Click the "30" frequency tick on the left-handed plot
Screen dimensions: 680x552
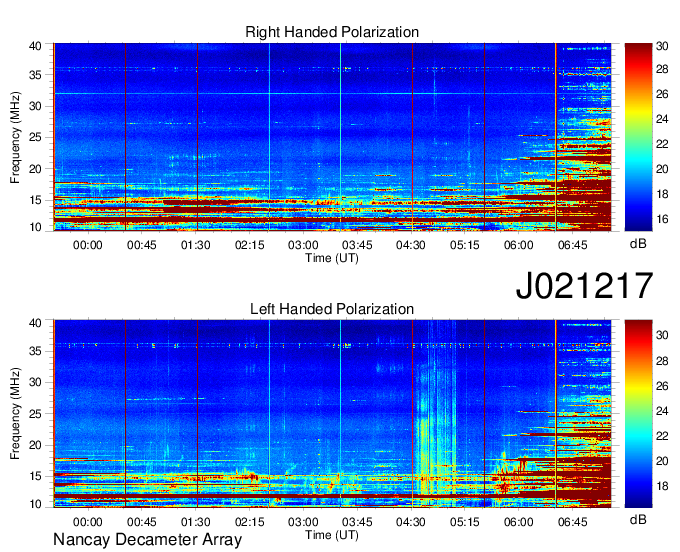35,382
